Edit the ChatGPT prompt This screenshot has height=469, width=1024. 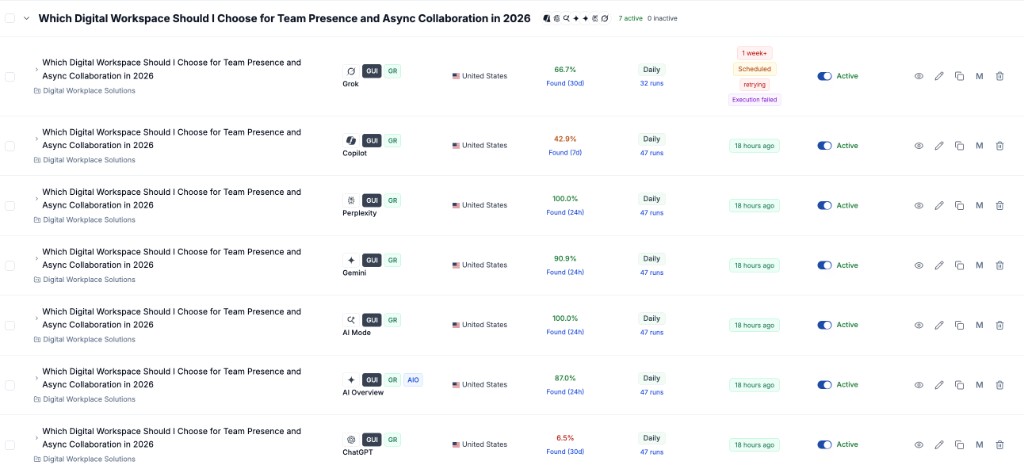coord(938,445)
